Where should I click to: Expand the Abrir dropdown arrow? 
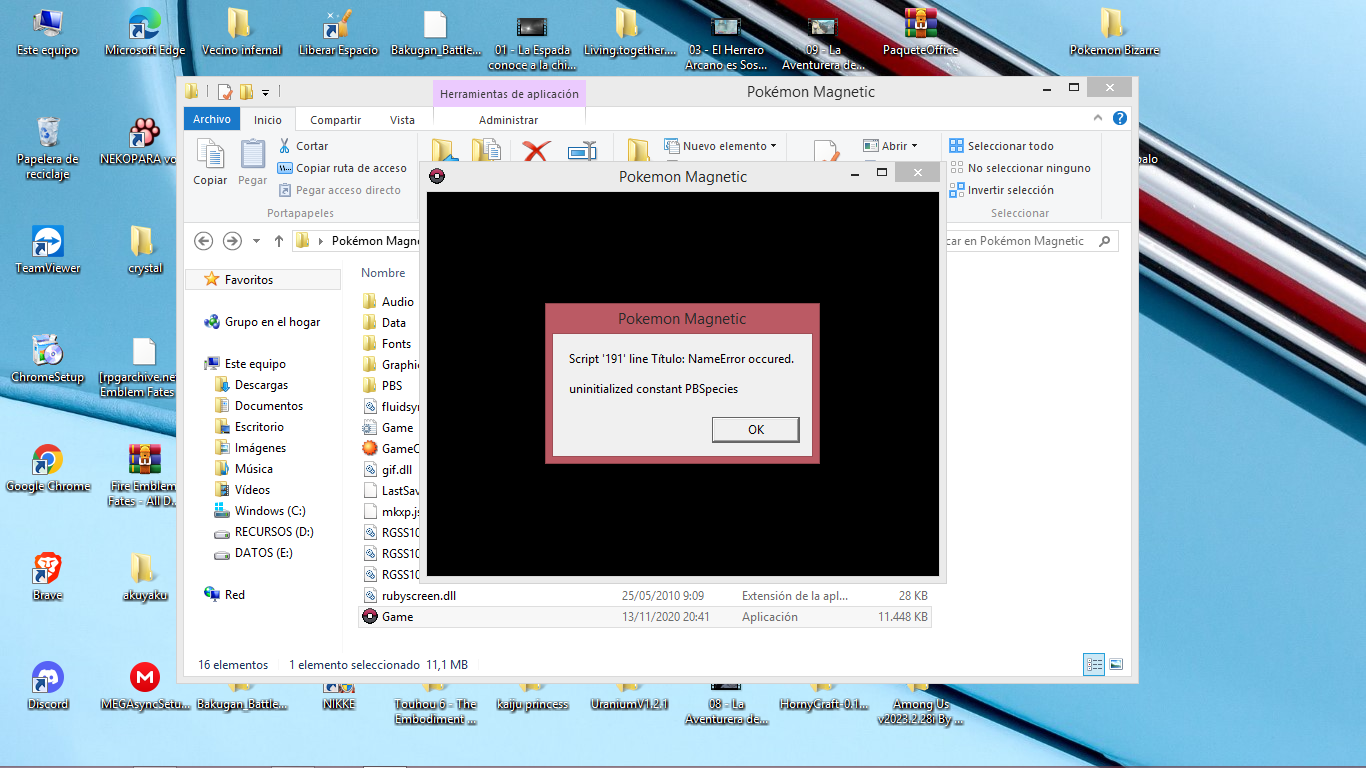tap(913, 146)
